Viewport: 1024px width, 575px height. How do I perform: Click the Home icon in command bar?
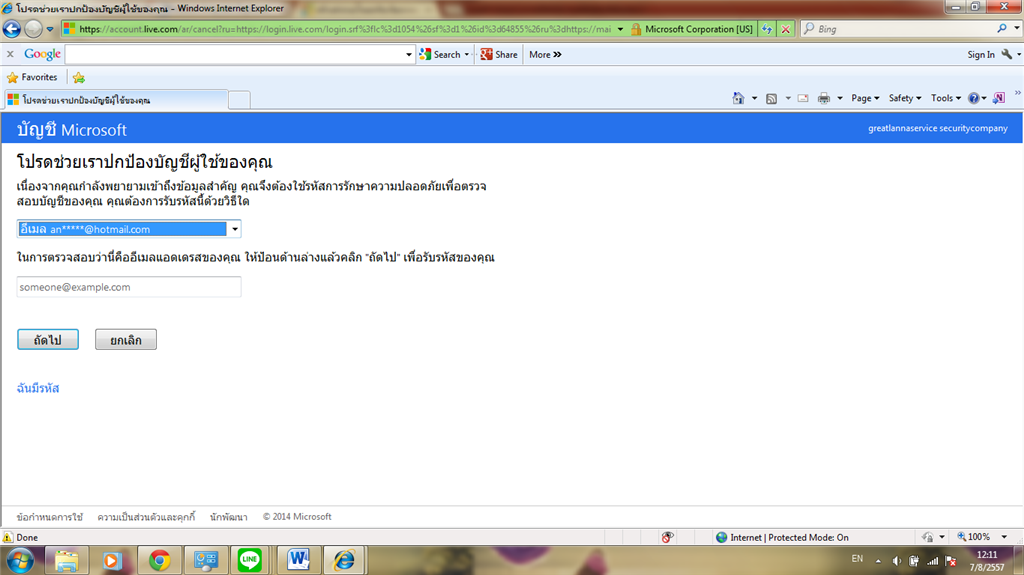click(738, 98)
